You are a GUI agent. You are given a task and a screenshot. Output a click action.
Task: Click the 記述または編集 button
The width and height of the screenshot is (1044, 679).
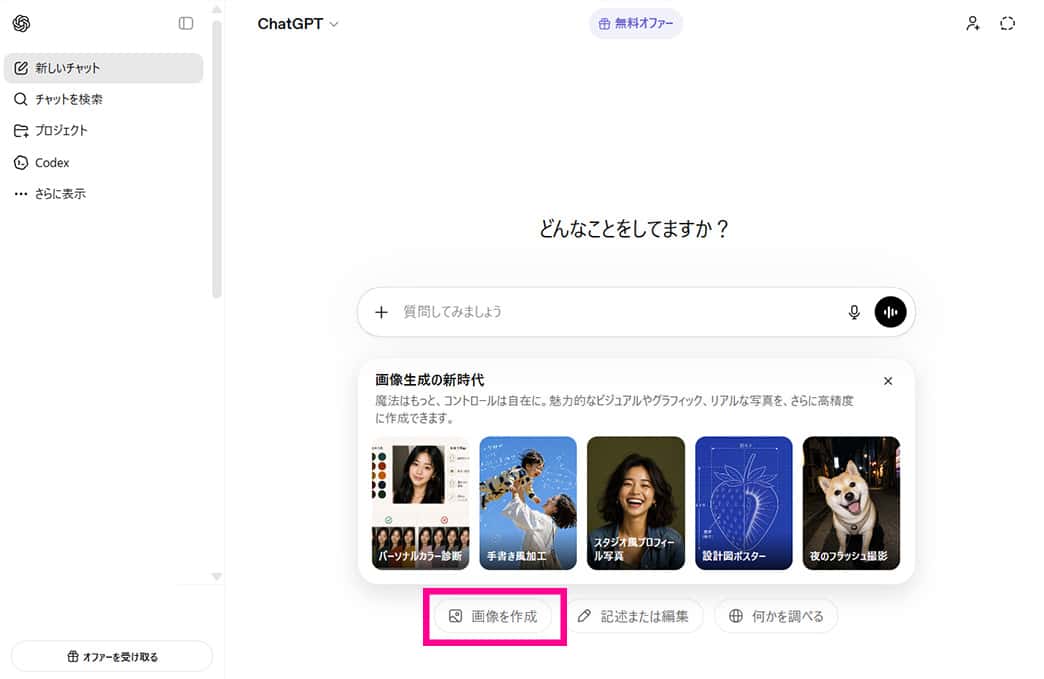tap(633, 616)
